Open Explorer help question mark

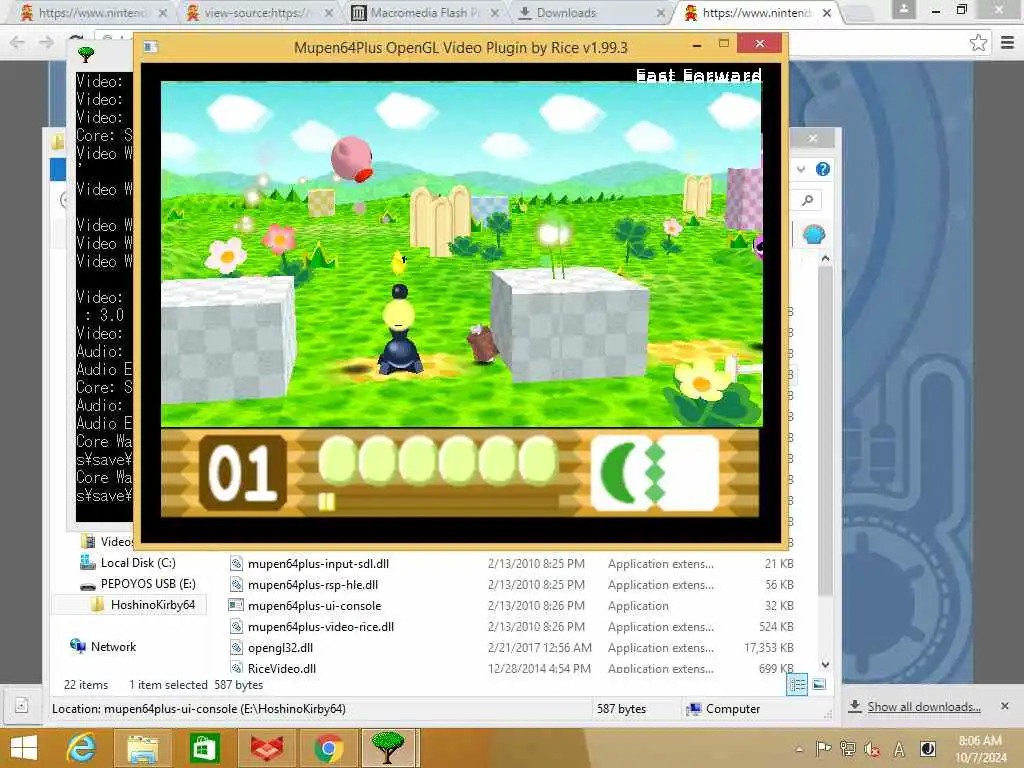point(823,169)
